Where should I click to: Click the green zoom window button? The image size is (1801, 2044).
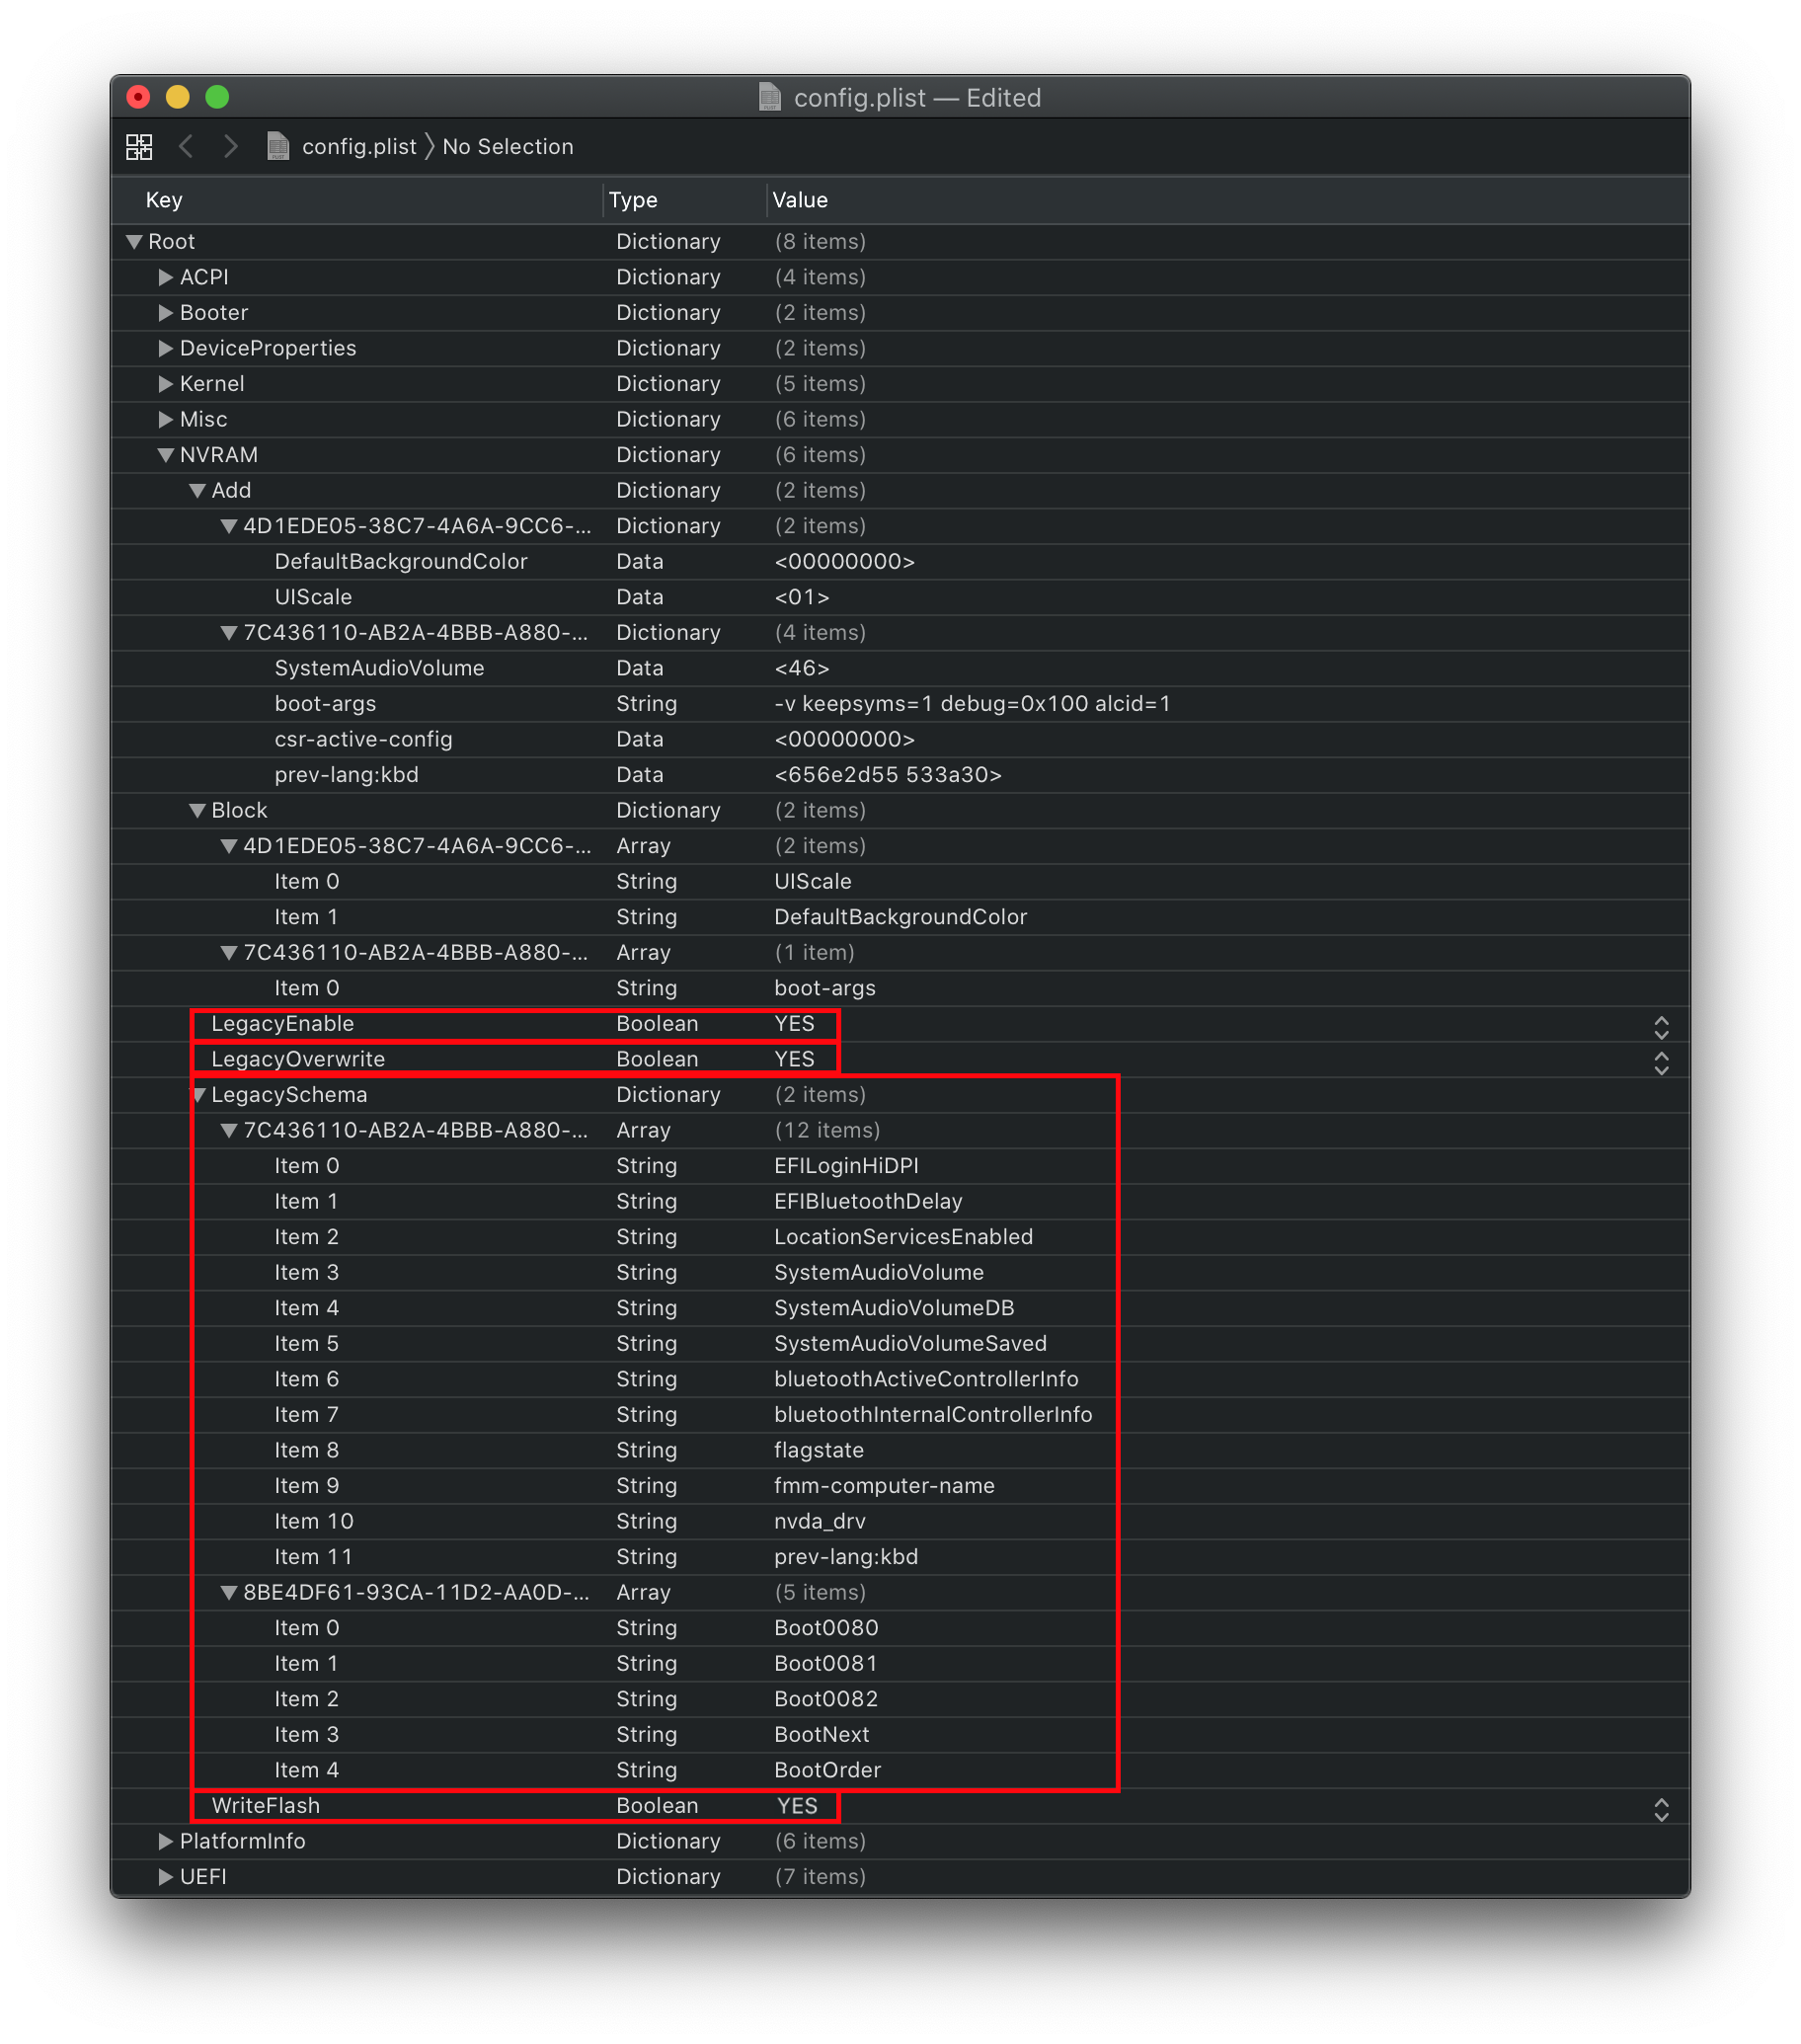217,97
